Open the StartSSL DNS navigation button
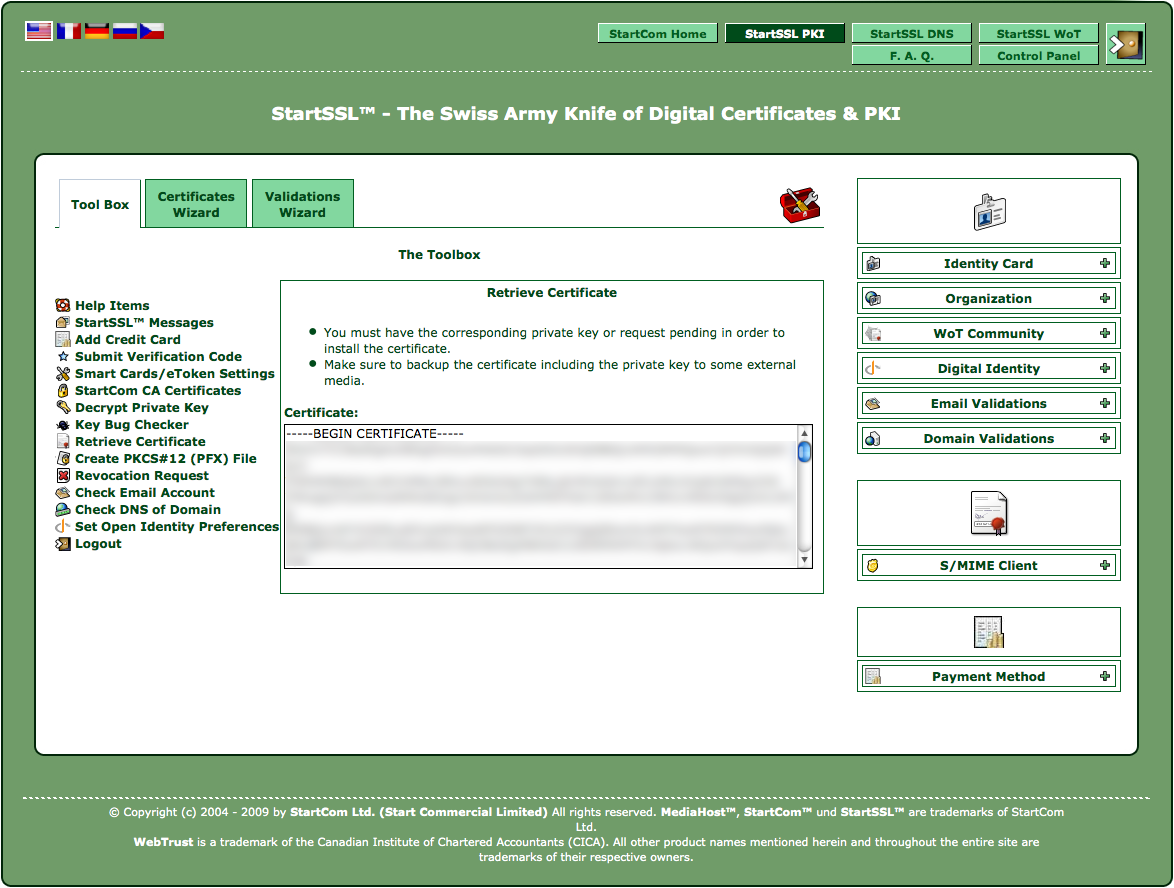The image size is (1174, 888). 912,34
